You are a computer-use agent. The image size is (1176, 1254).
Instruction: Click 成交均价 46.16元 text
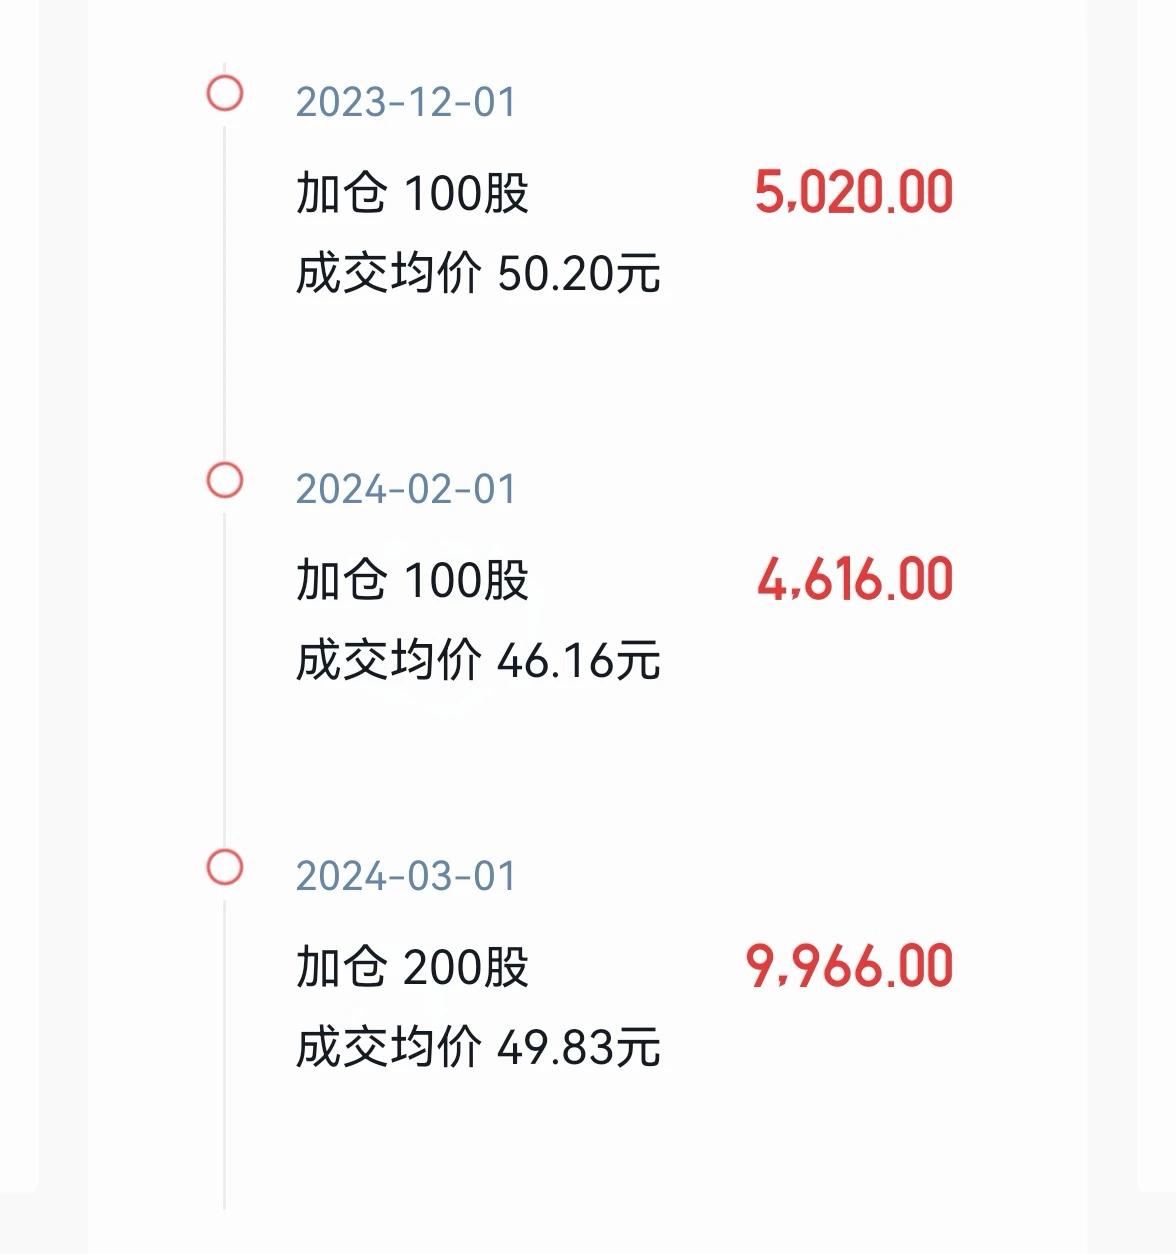tap(478, 660)
